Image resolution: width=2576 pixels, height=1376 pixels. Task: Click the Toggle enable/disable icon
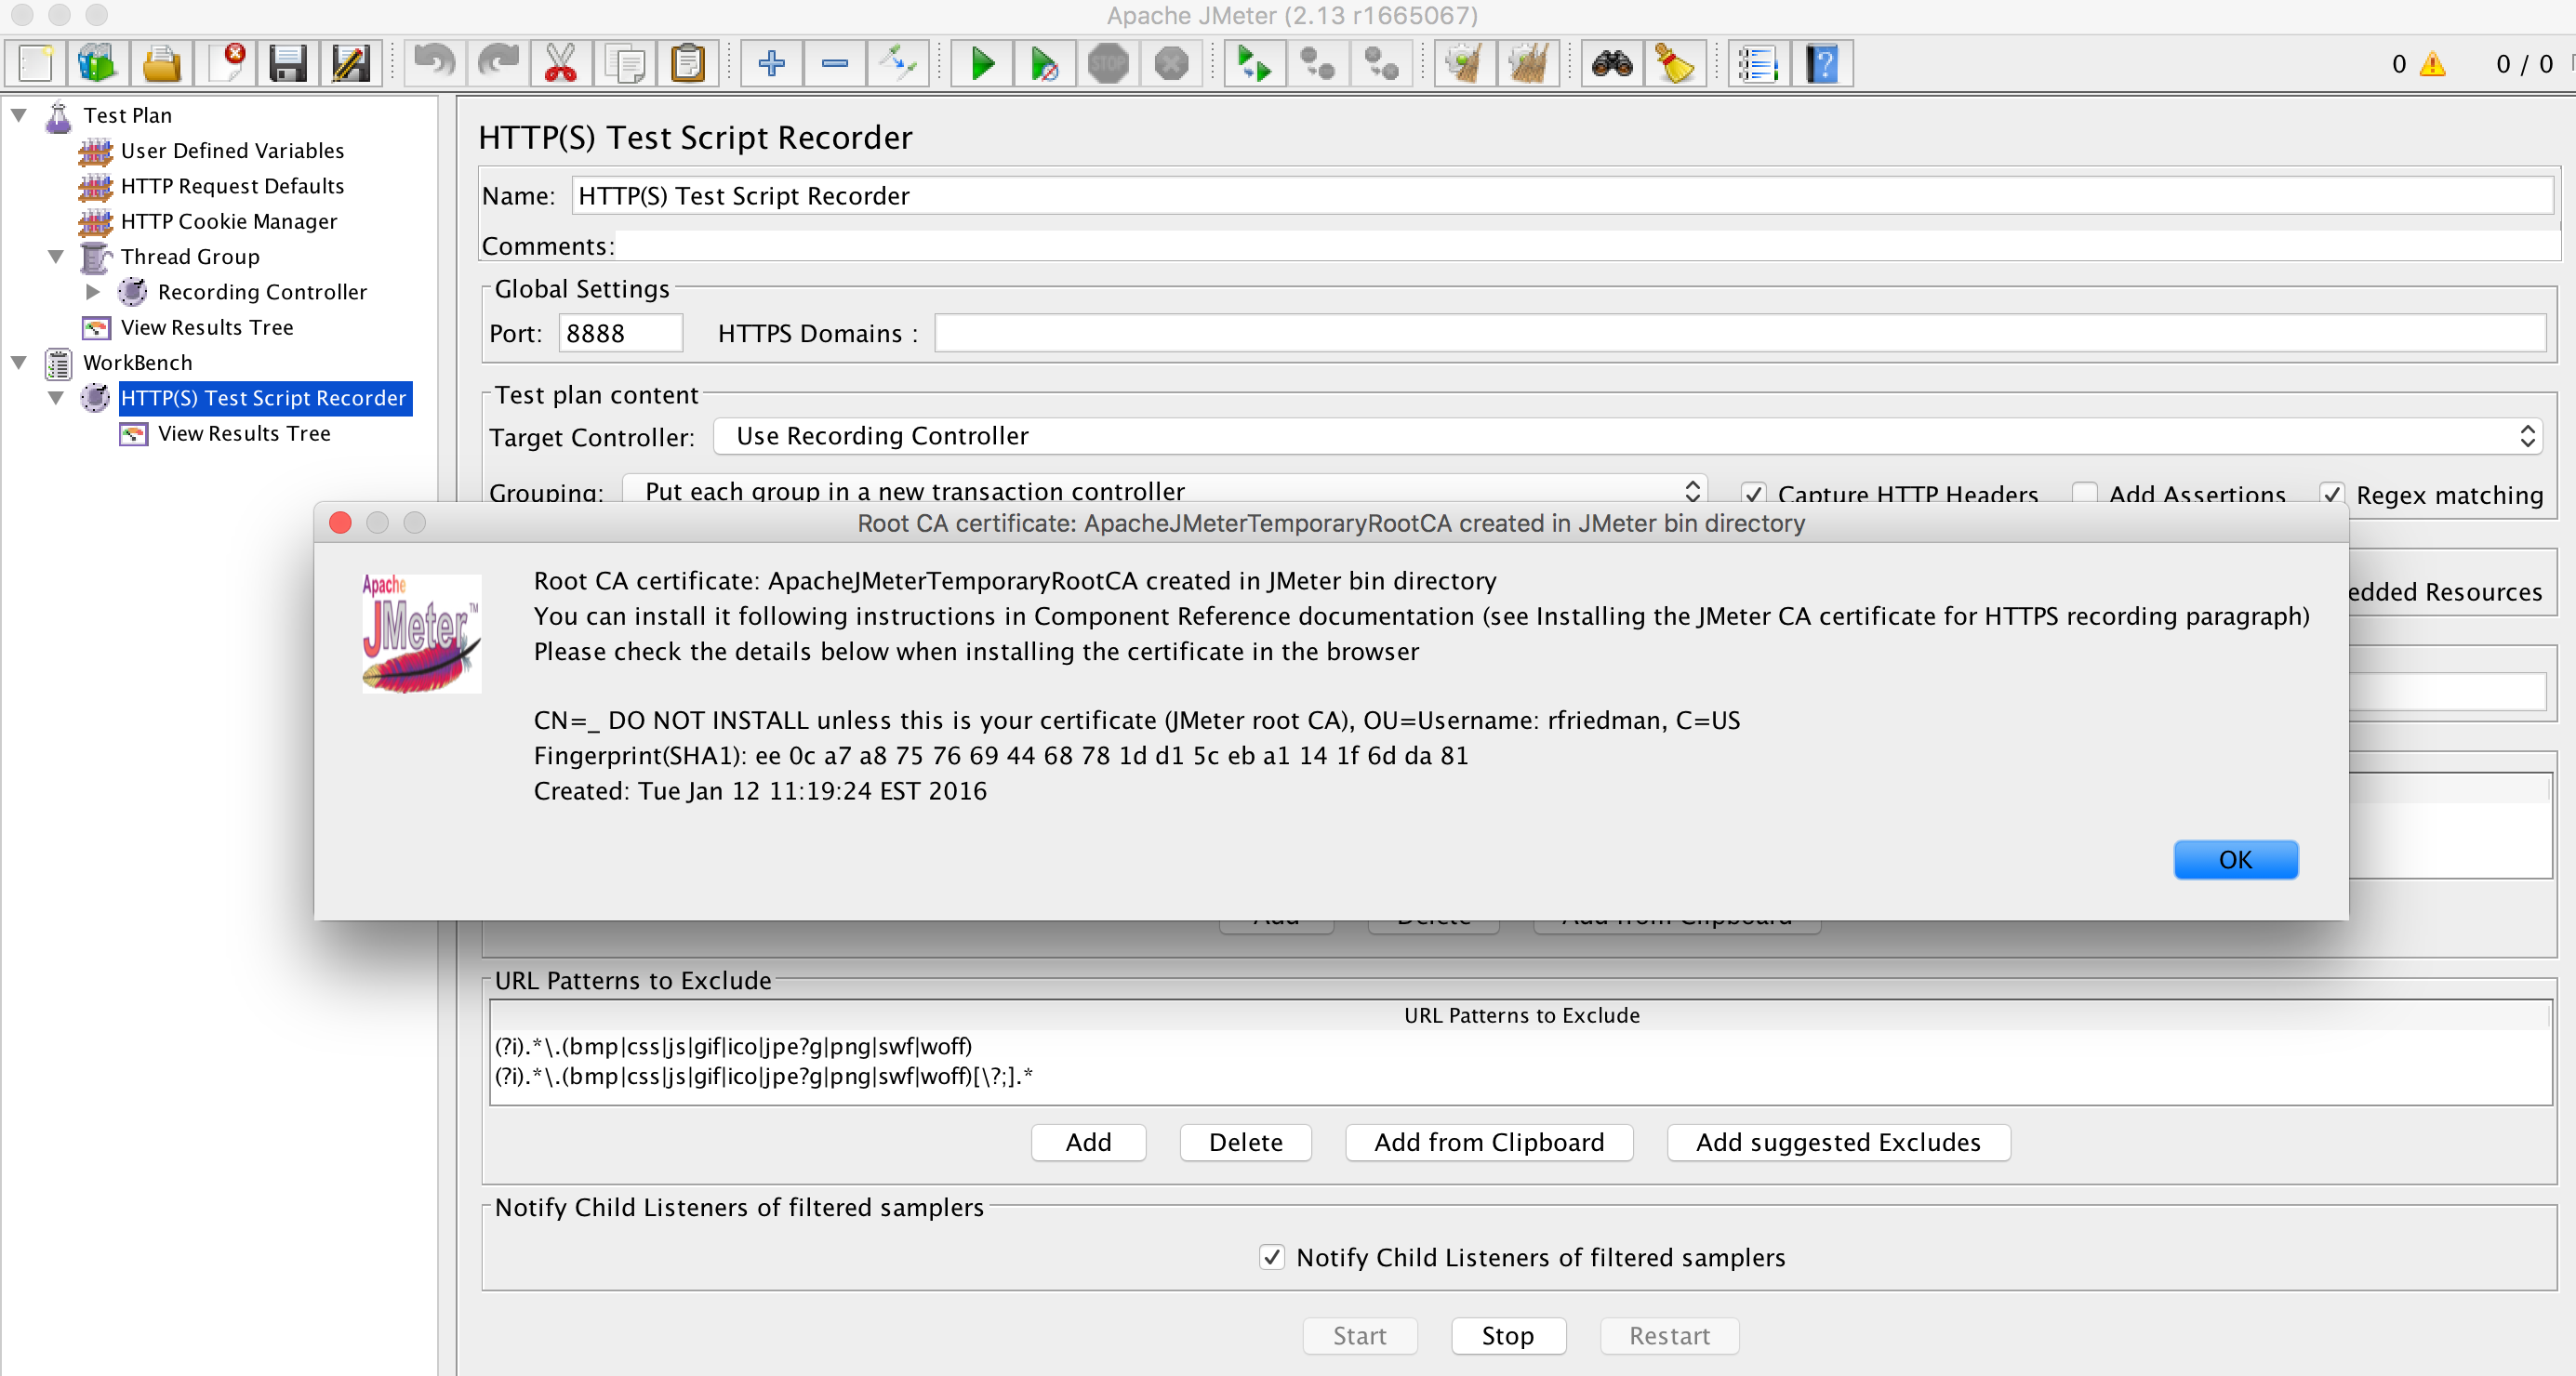(x=897, y=63)
